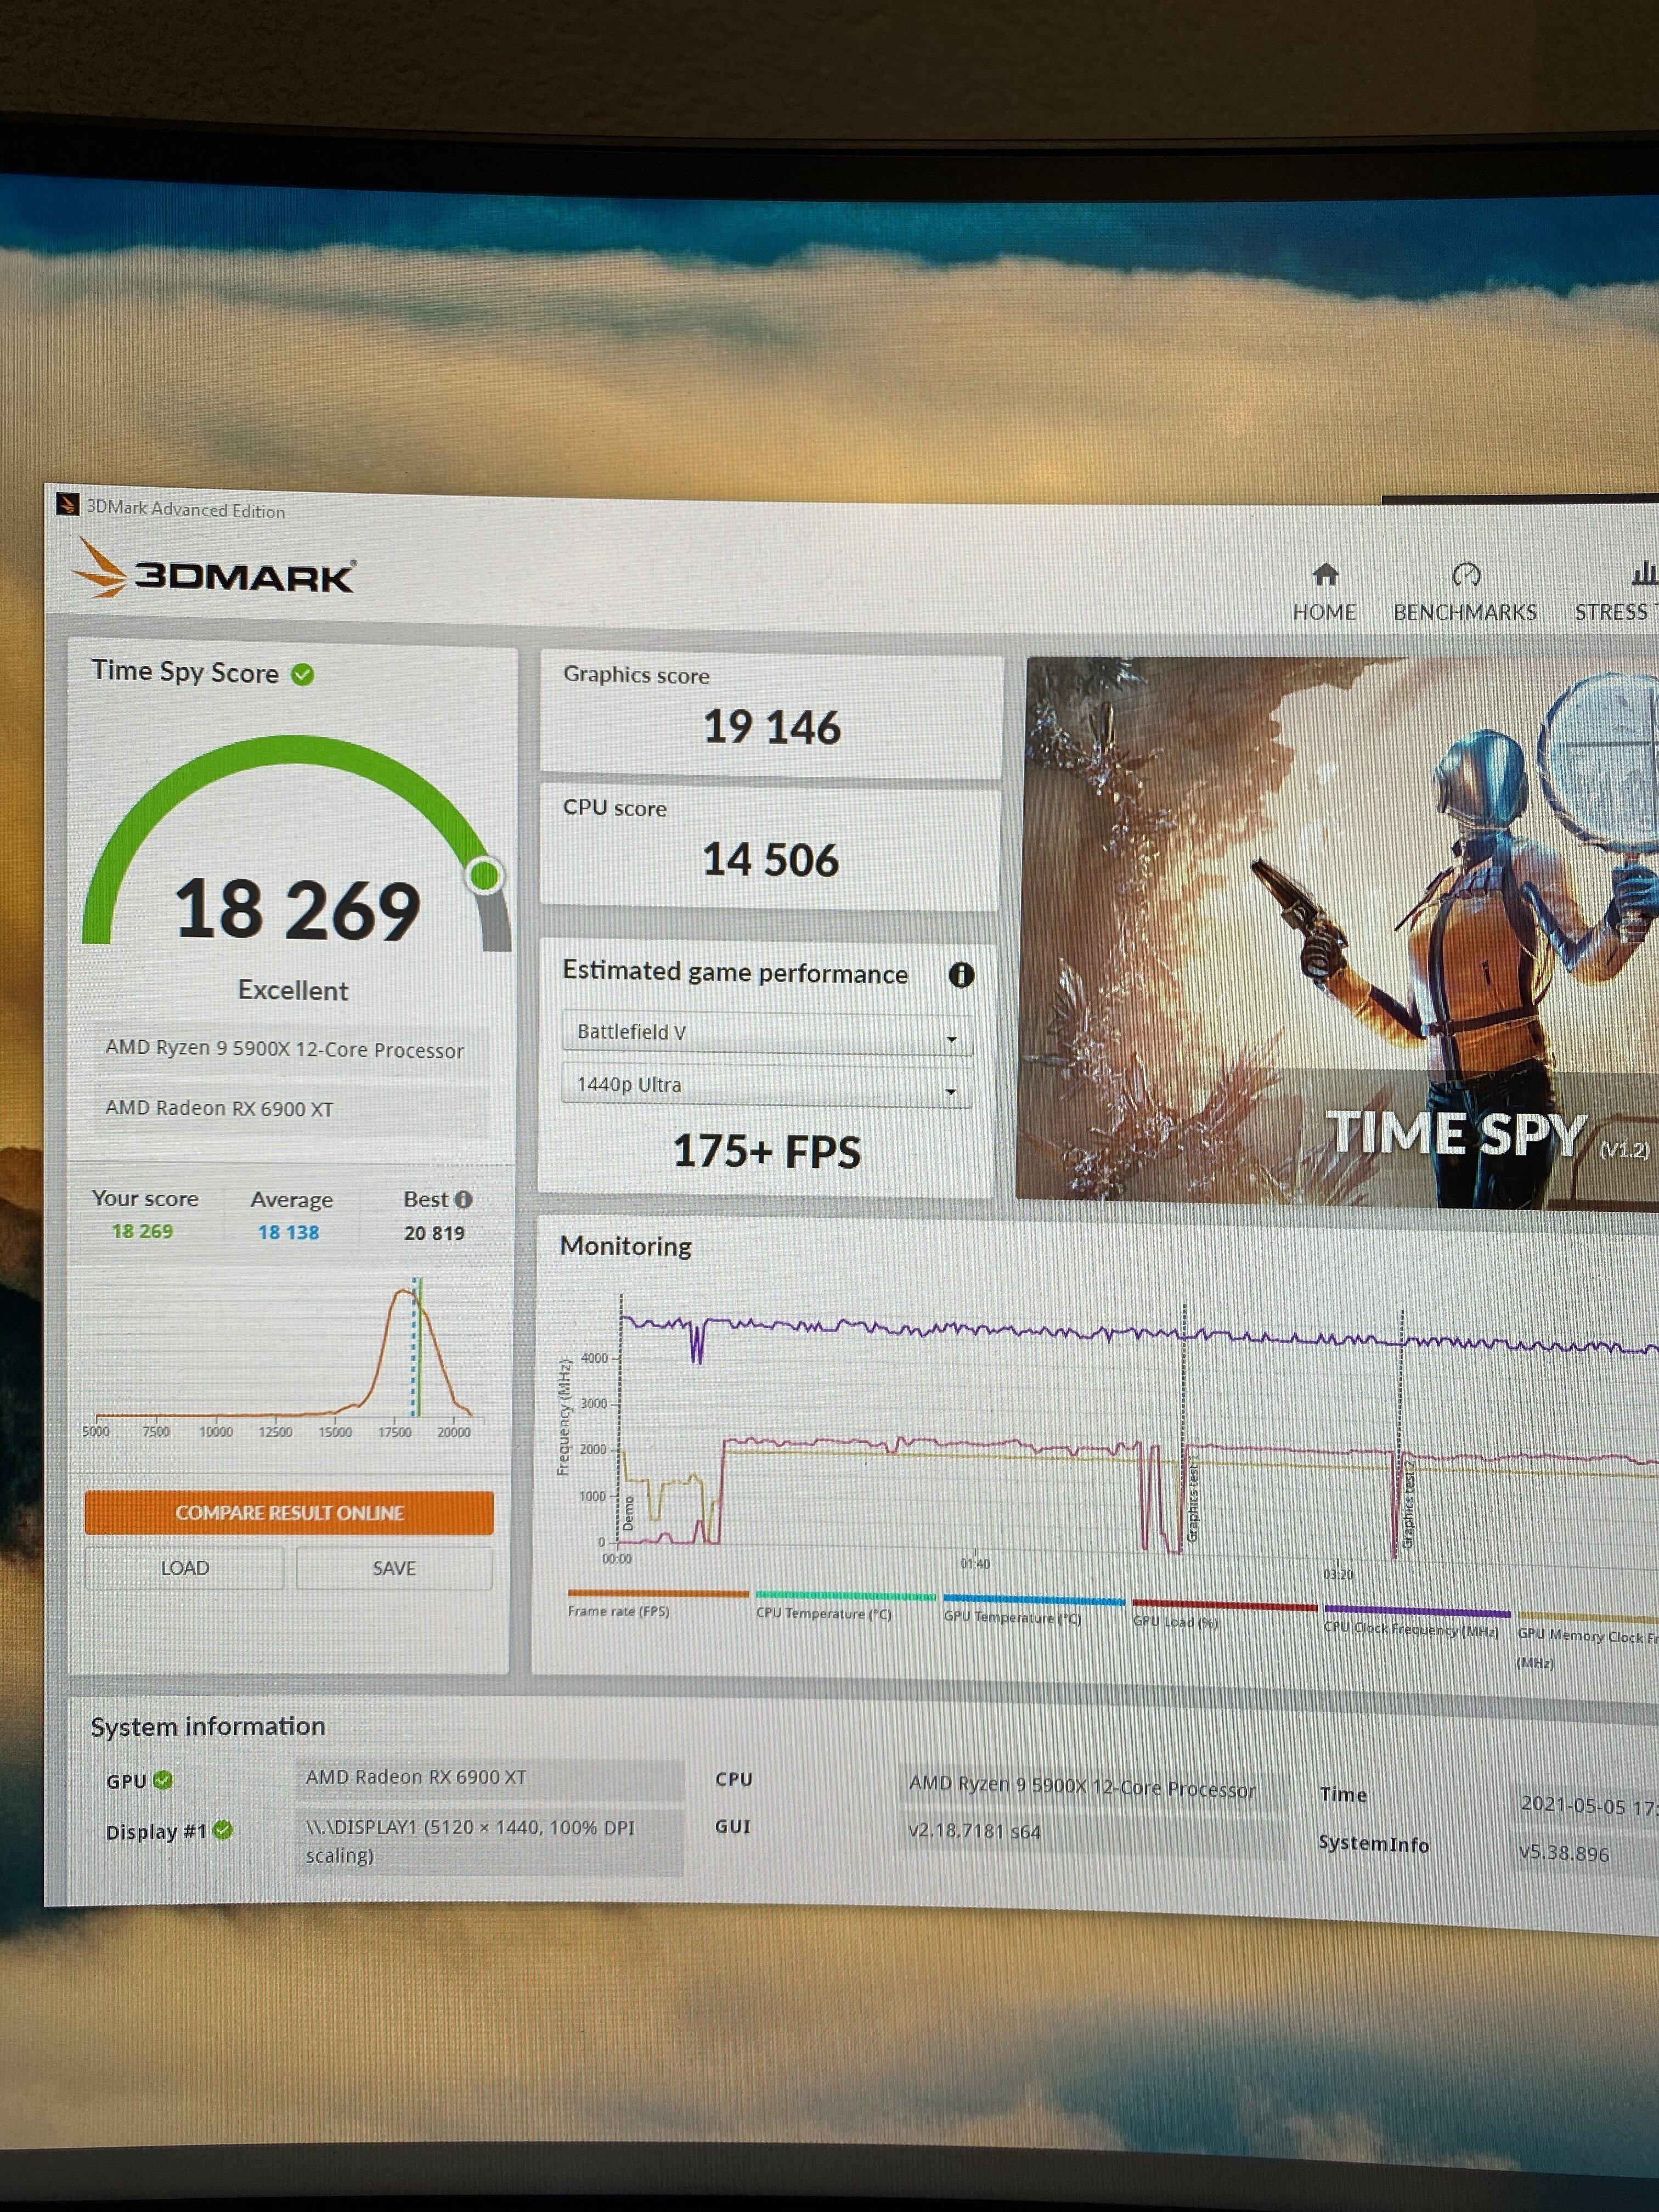
Task: Click green check icon next to GPU label
Action: [x=163, y=1780]
